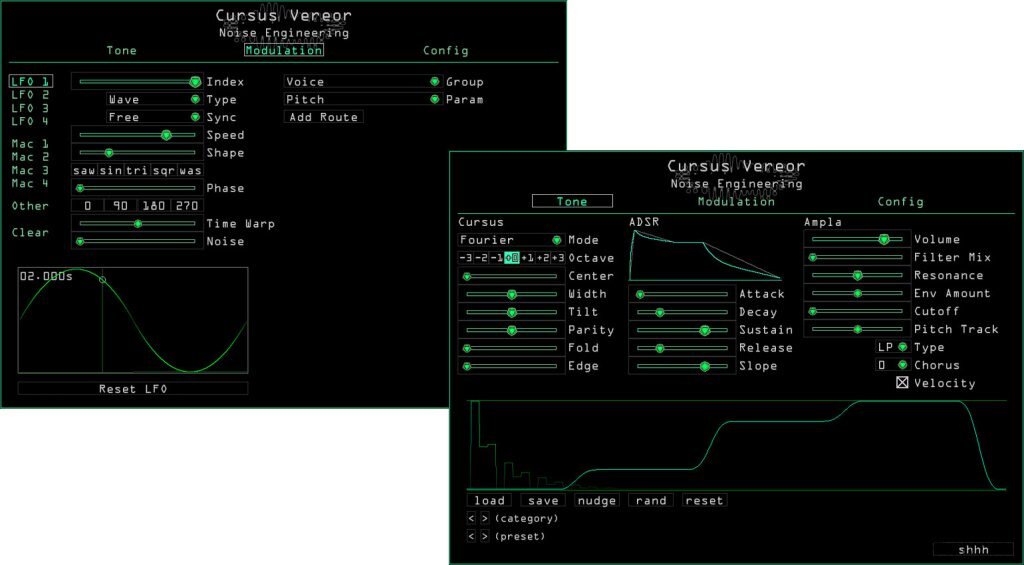Adjust the ADSR Attack slider
This screenshot has width=1024, height=565.
(682, 295)
